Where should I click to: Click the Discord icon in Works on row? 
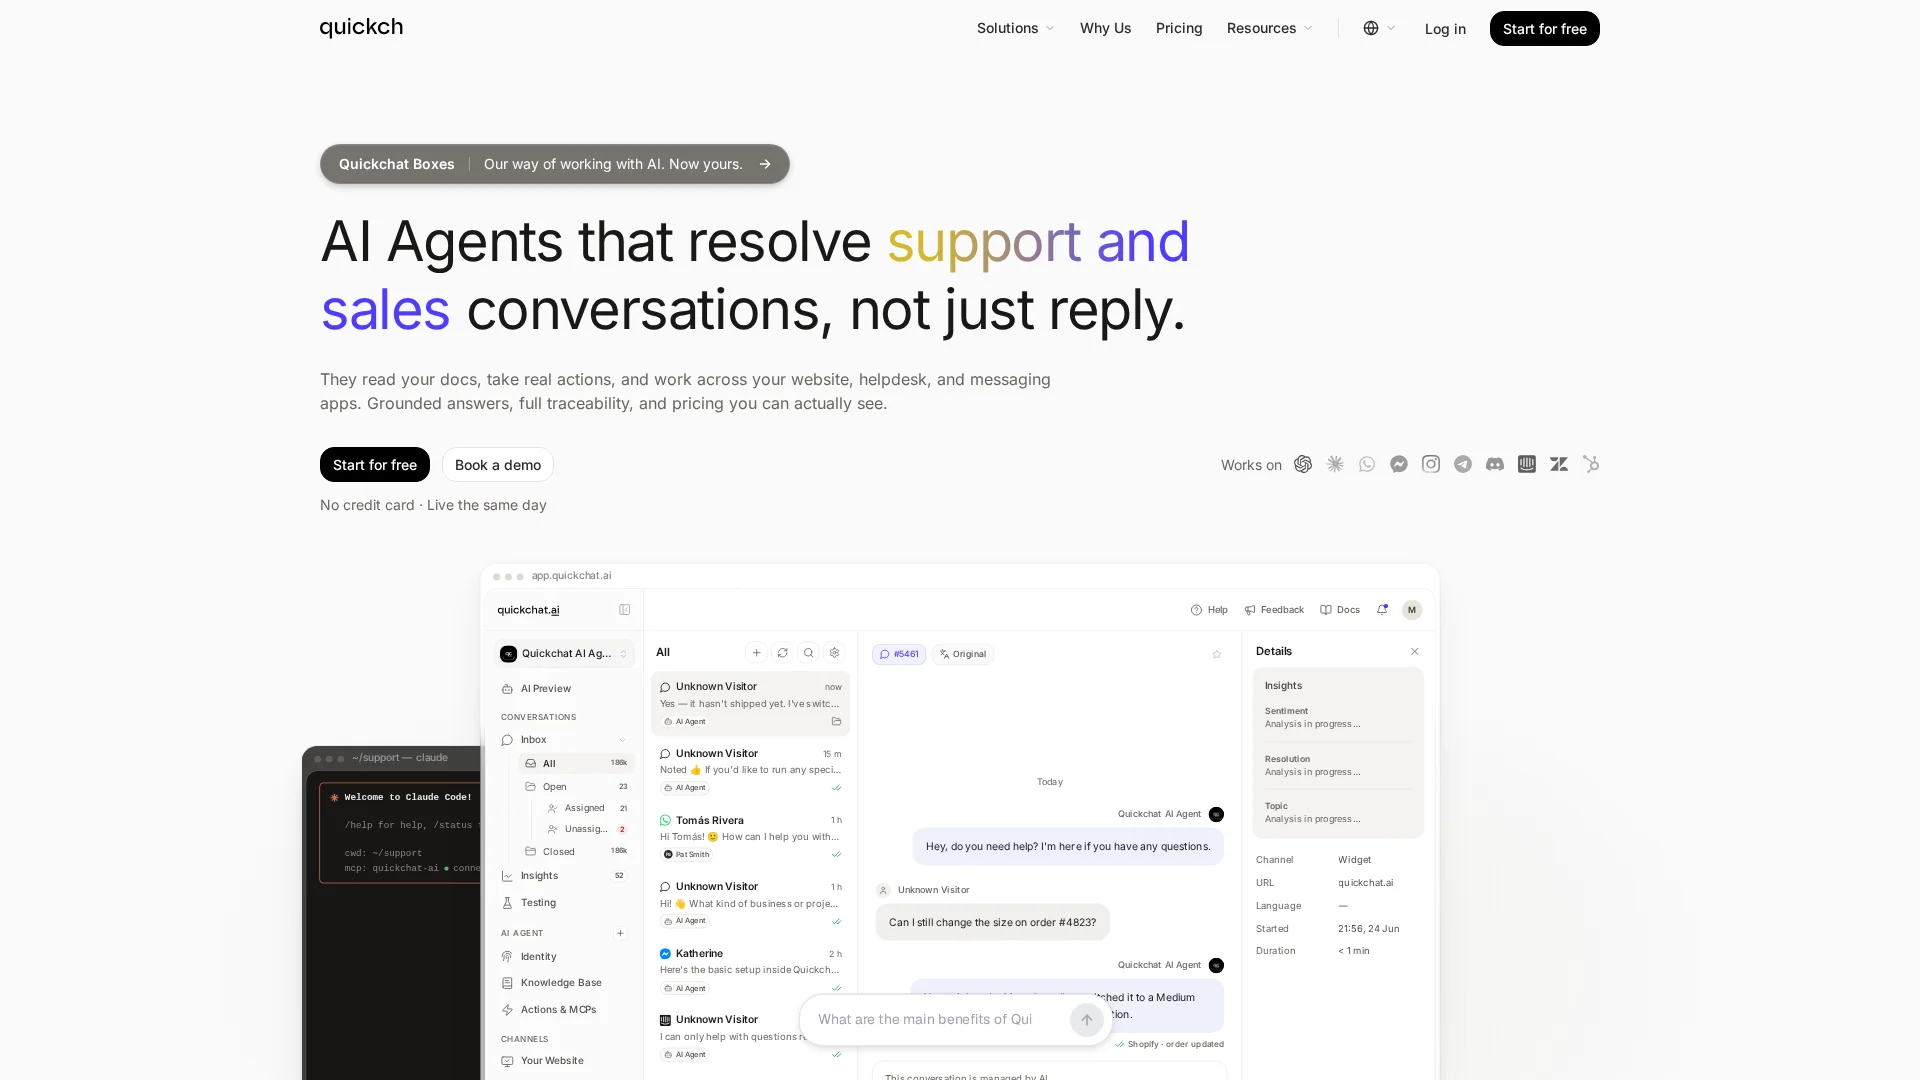pyautogui.click(x=1495, y=464)
